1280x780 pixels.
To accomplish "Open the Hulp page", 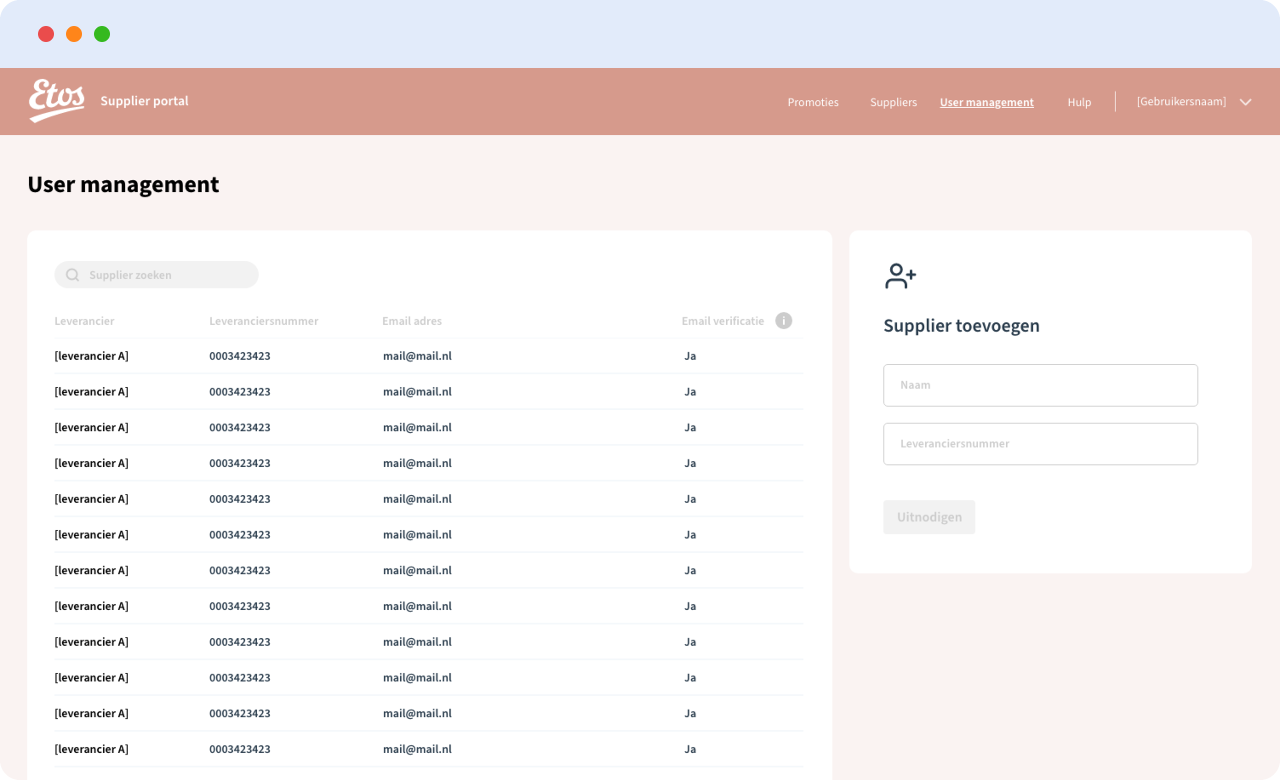I will coord(1079,102).
